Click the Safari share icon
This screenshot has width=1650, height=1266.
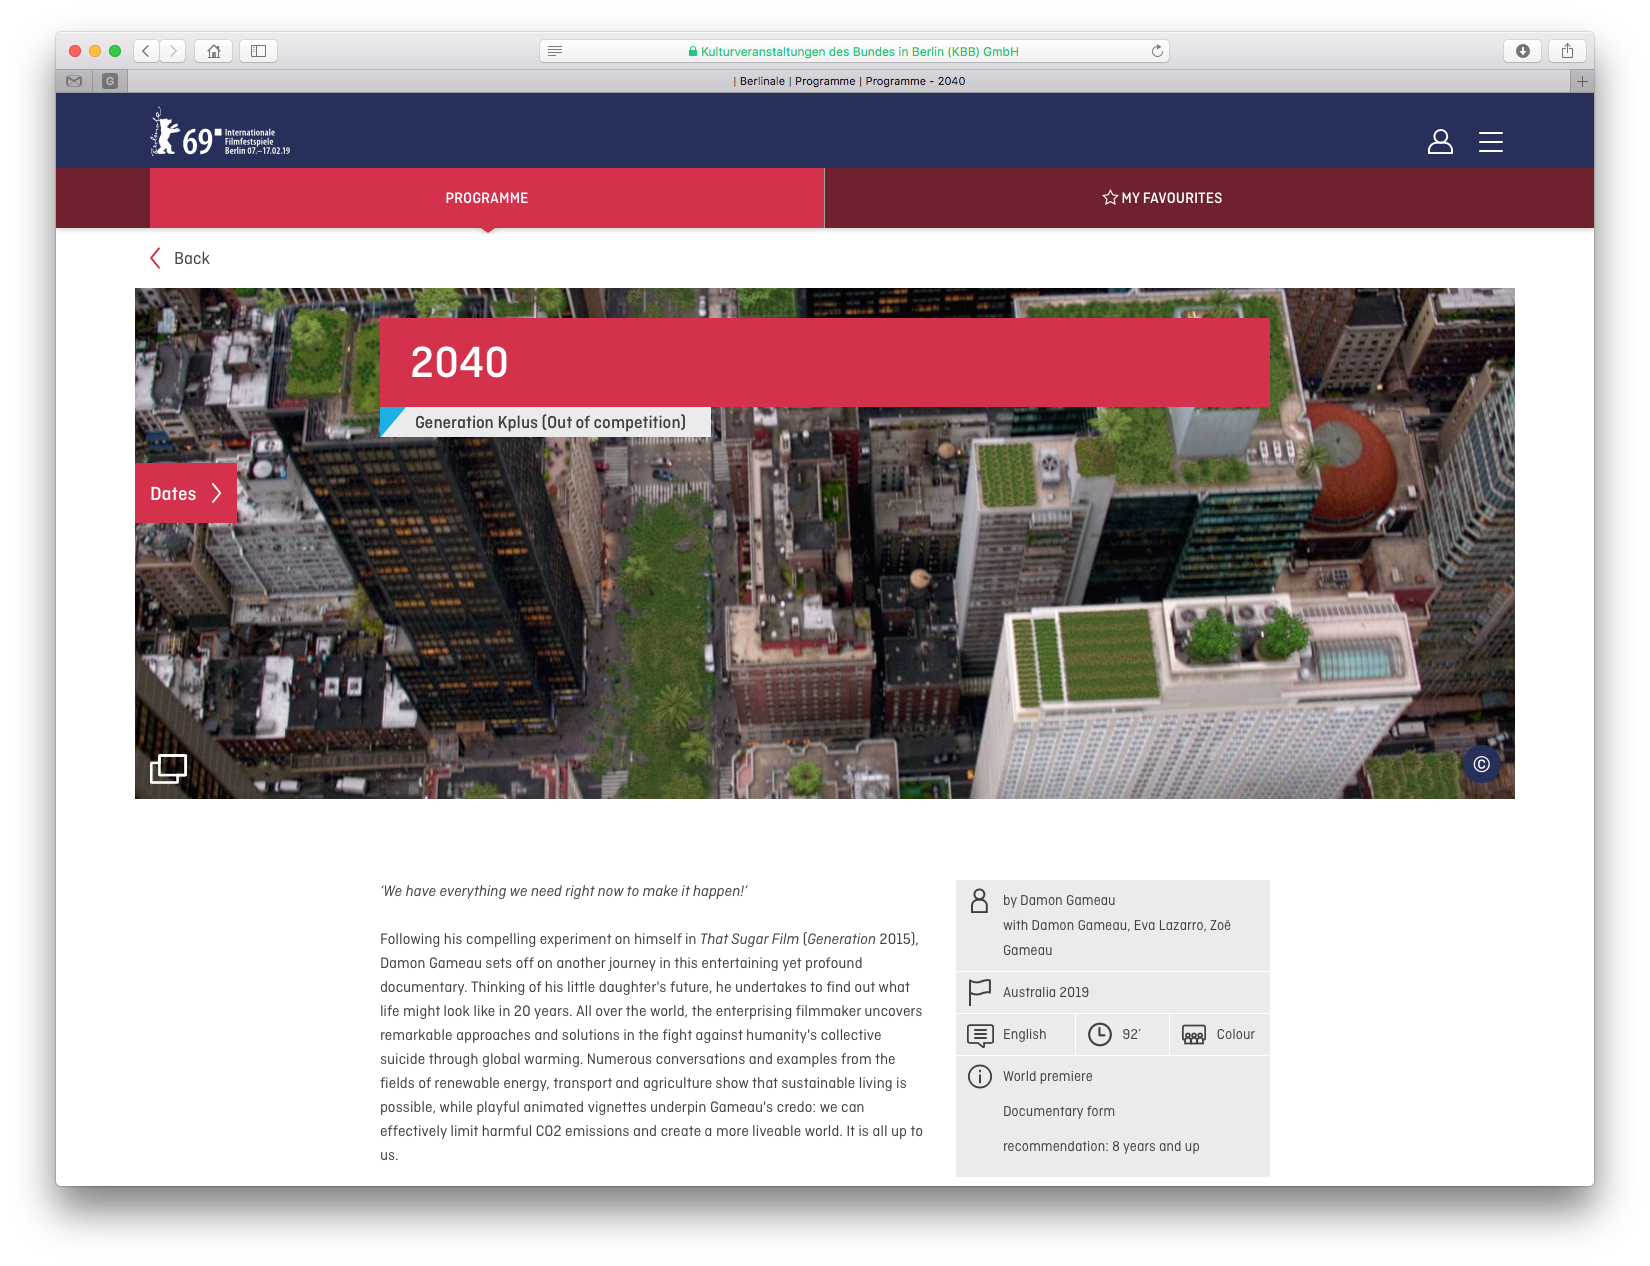pyautogui.click(x=1567, y=51)
